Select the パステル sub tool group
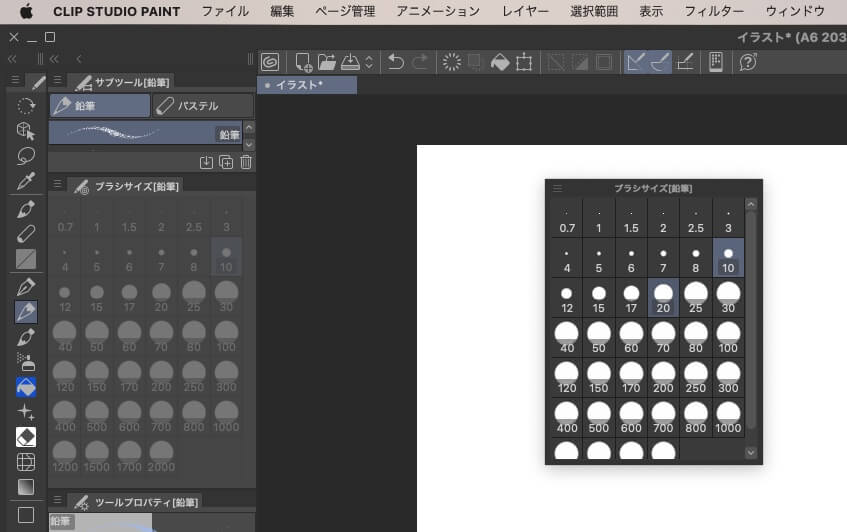 coord(203,106)
